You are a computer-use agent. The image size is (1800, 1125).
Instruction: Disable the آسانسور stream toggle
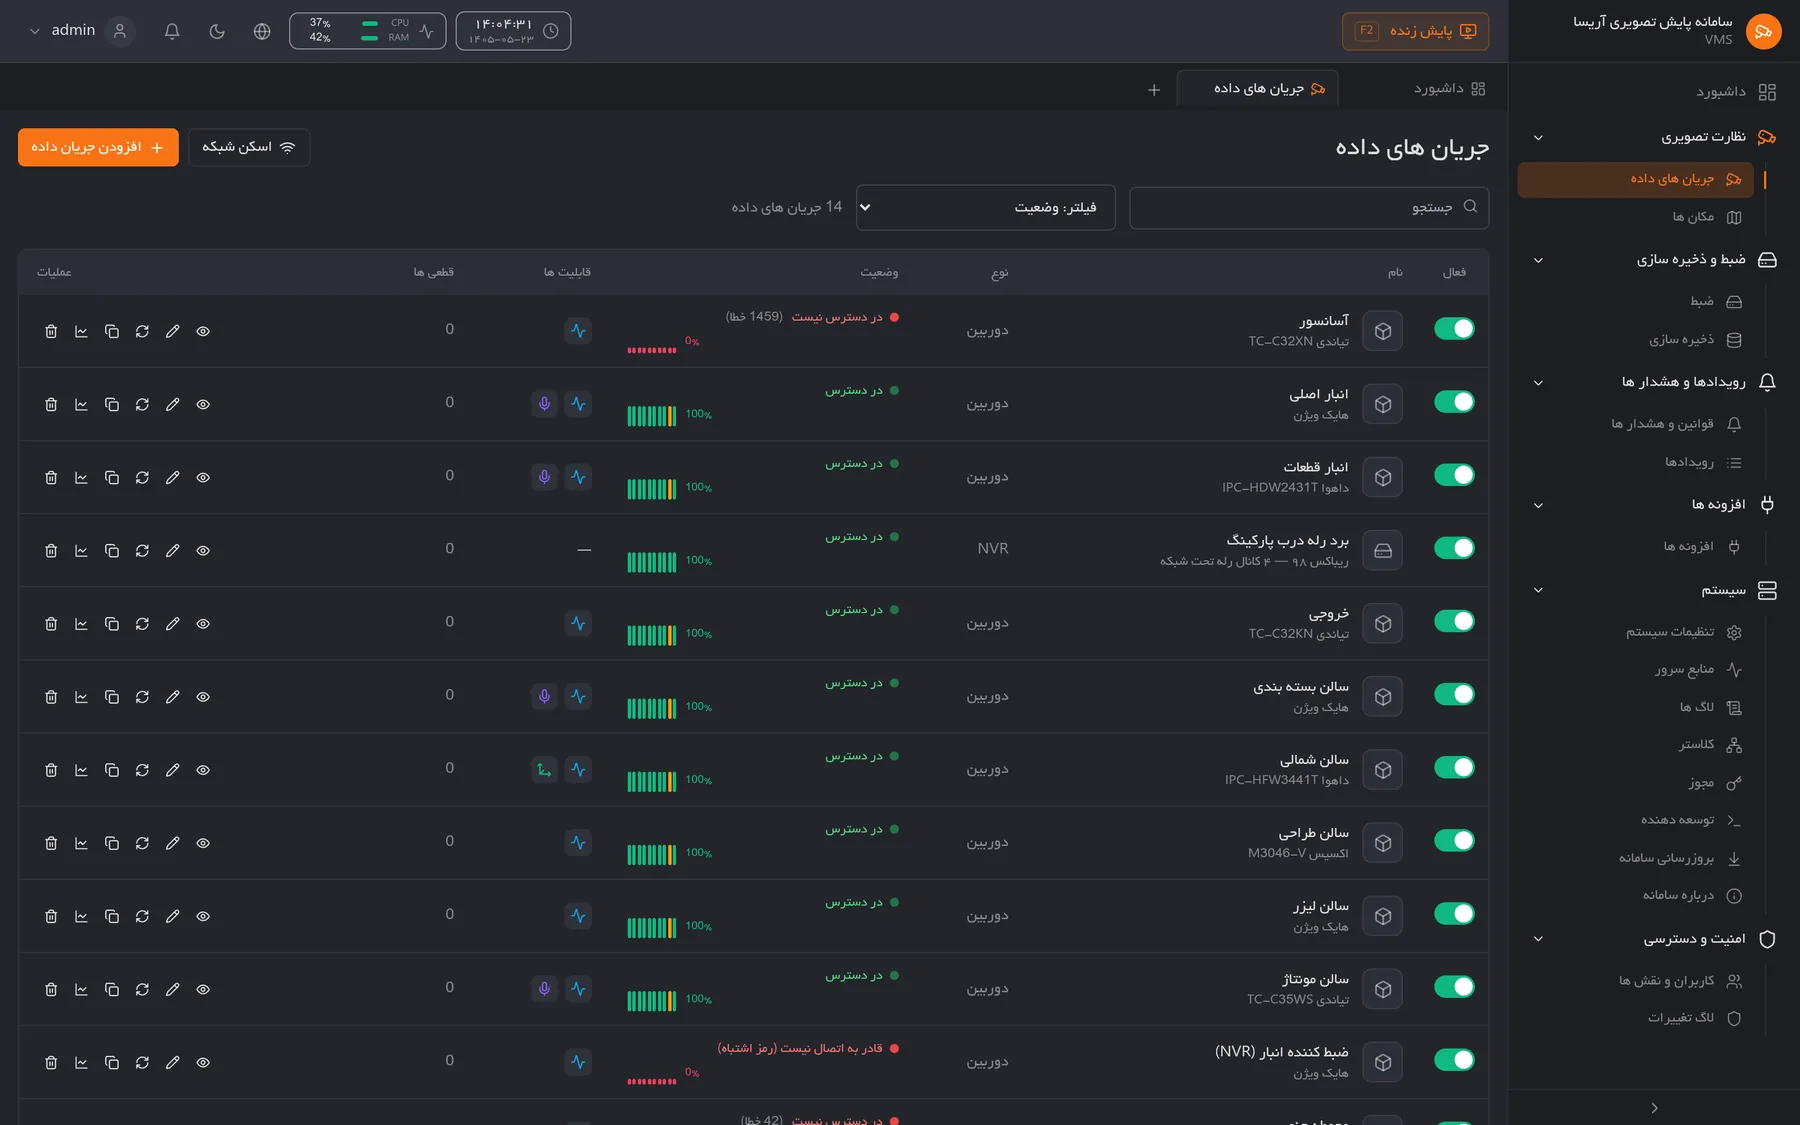1454,329
